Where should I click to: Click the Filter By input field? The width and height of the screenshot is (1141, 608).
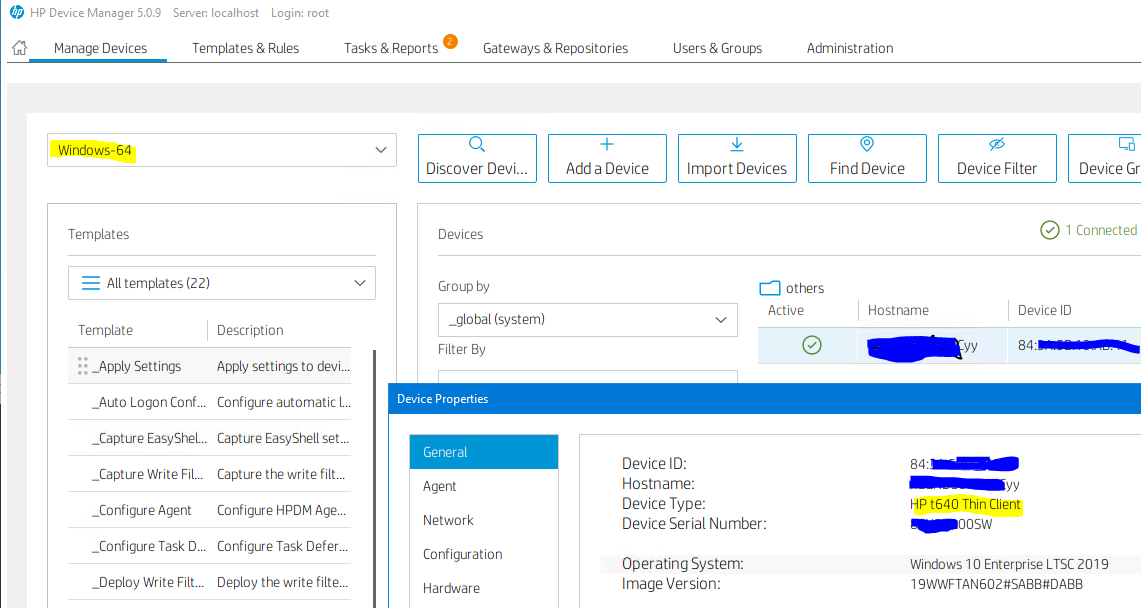click(587, 376)
